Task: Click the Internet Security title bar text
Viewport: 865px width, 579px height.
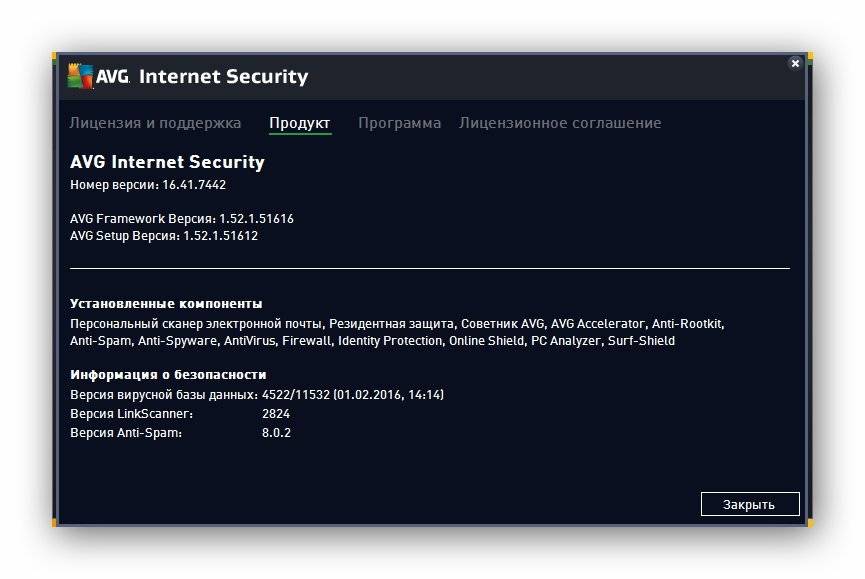Action: pos(223,76)
